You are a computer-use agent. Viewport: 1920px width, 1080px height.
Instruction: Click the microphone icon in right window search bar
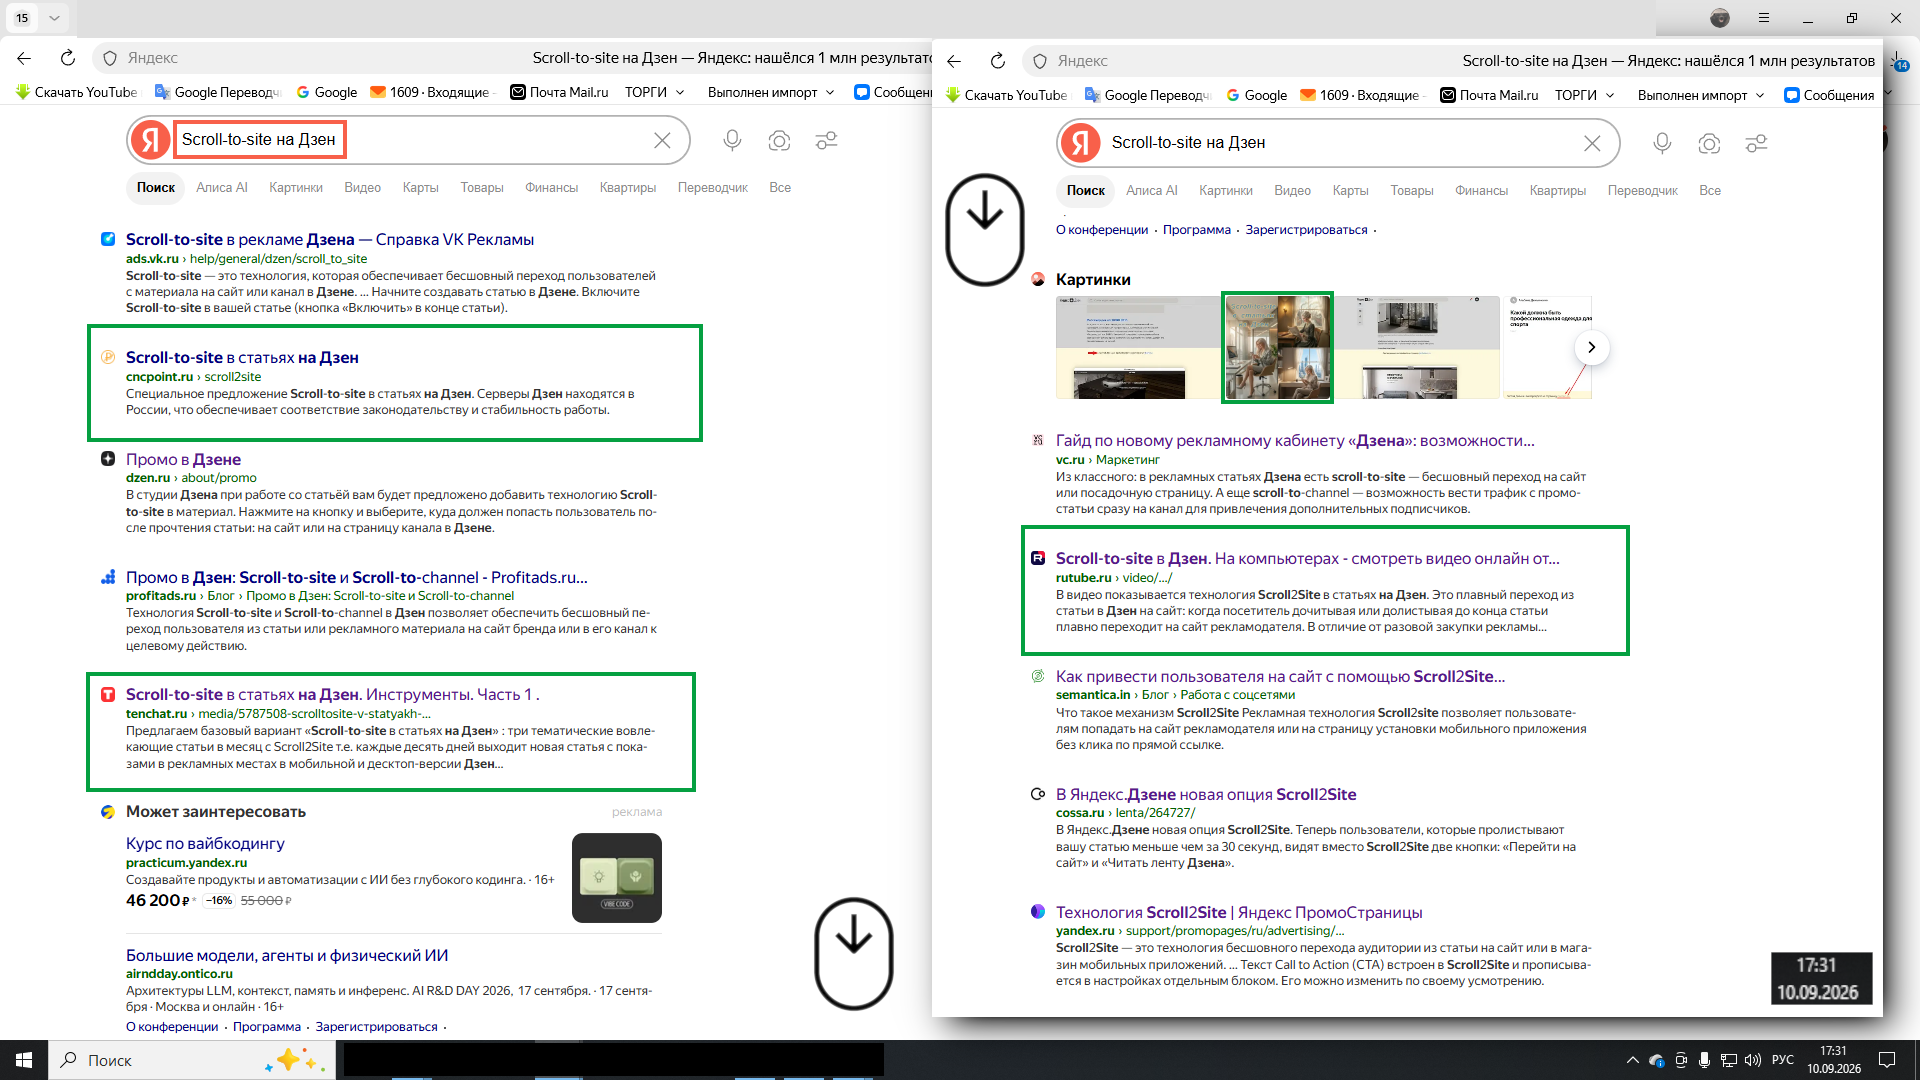coord(1662,144)
